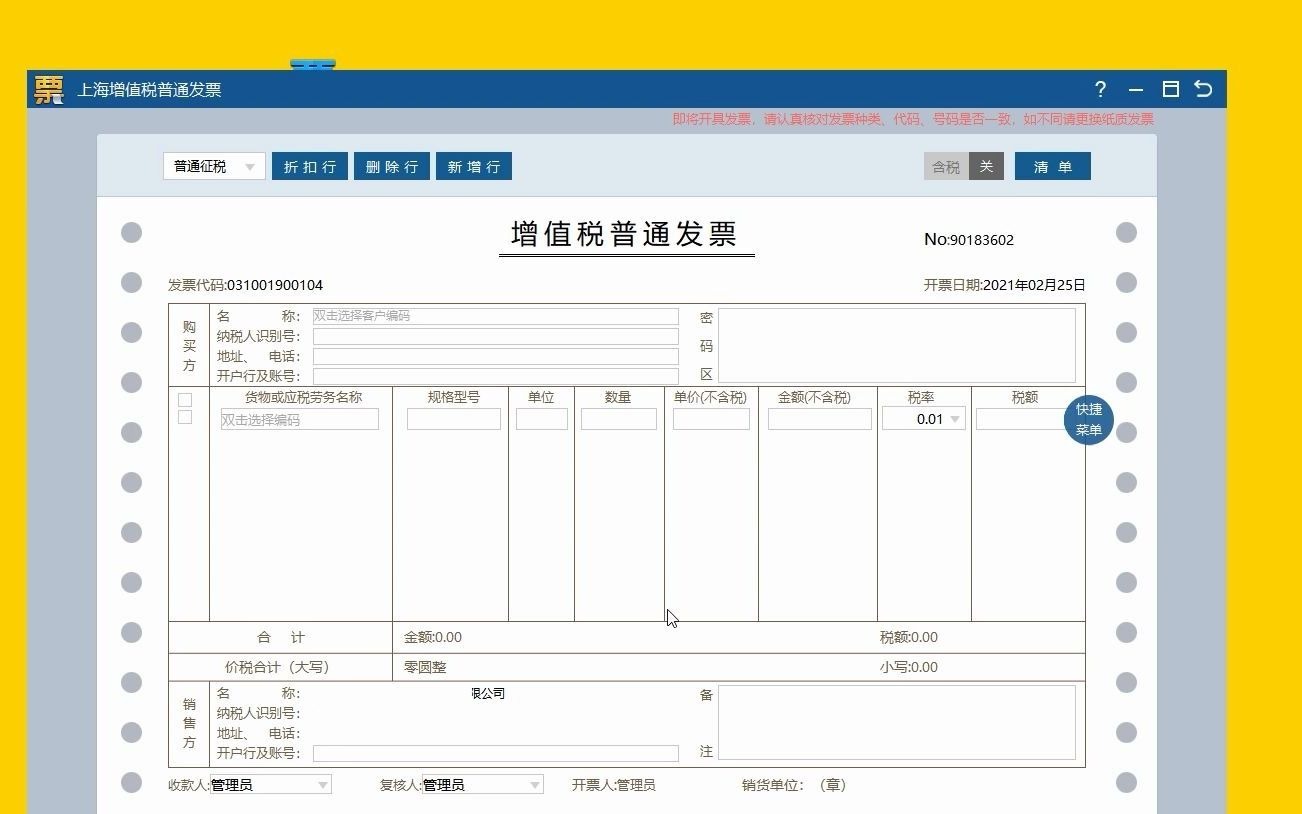Screen dimensions: 1302x814
Task: Tick the lower checkbox in item row
Action: 185,417
